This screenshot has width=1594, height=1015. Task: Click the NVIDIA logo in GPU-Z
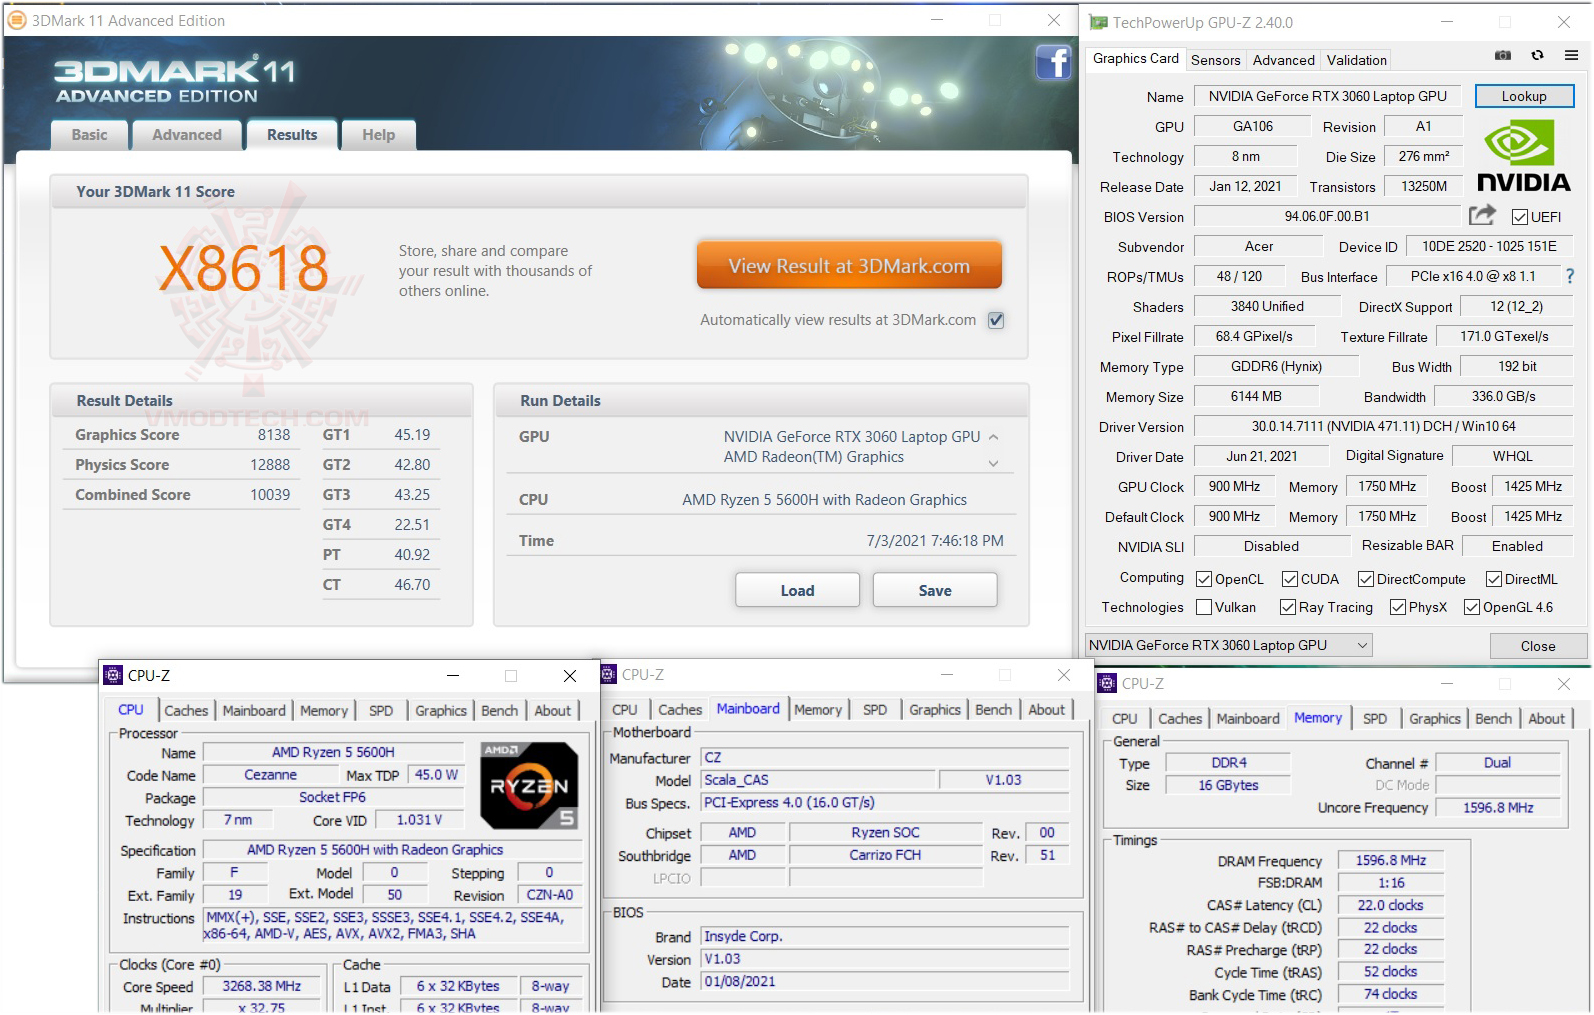pos(1523,155)
